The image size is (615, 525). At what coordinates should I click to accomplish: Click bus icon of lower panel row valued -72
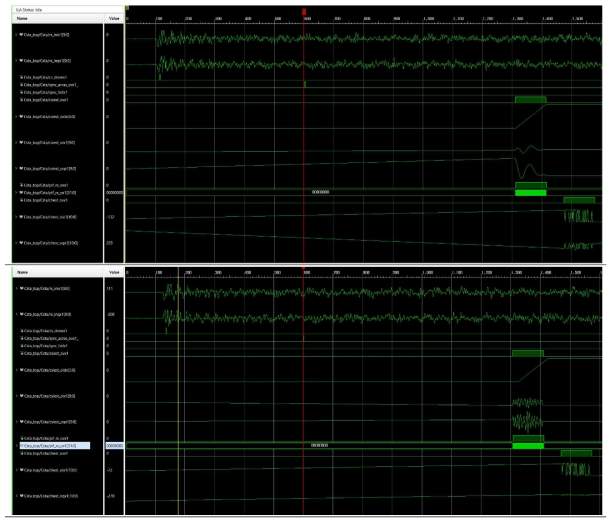(x=22, y=470)
